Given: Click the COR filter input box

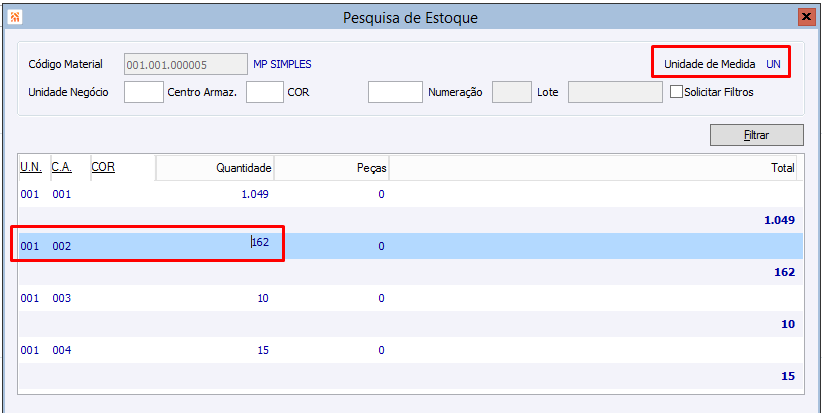Looking at the screenshot, I should (x=395, y=92).
